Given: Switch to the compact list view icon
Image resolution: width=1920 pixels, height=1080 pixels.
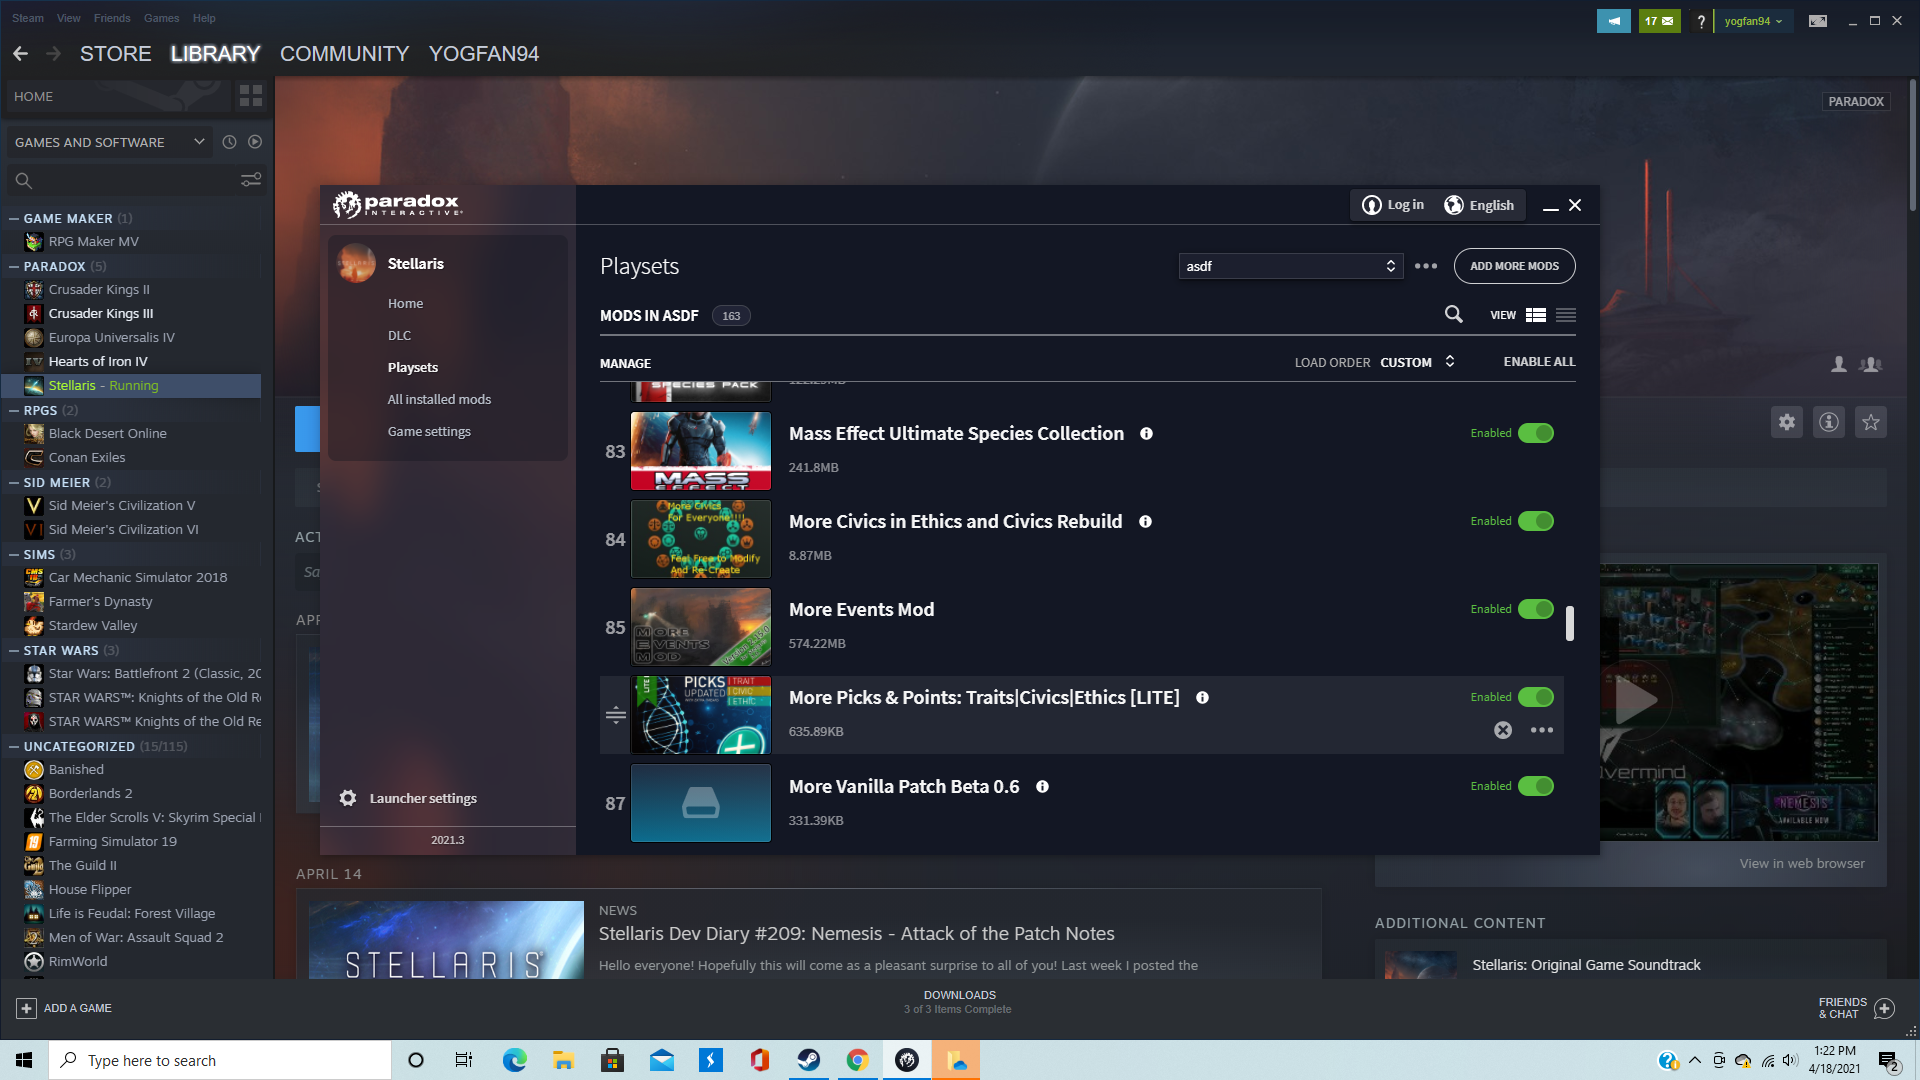Looking at the screenshot, I should [x=1566, y=315].
